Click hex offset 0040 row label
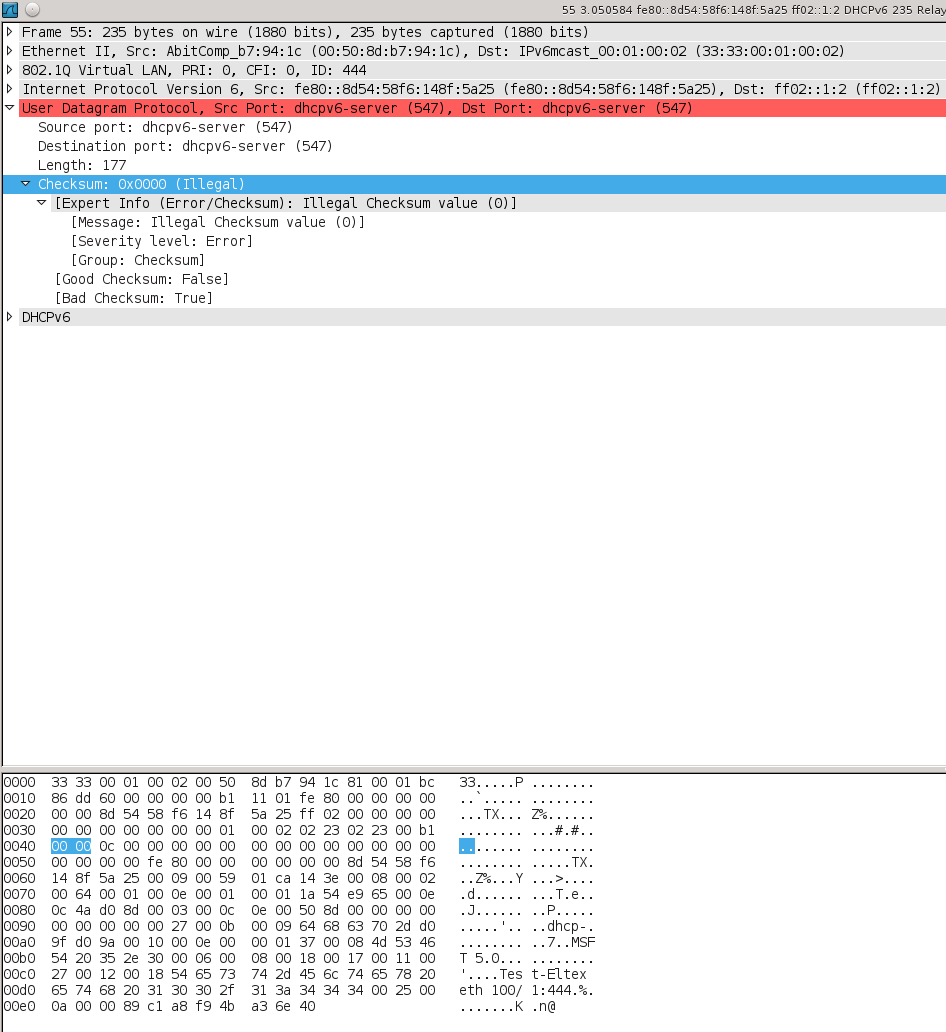 pyautogui.click(x=20, y=846)
